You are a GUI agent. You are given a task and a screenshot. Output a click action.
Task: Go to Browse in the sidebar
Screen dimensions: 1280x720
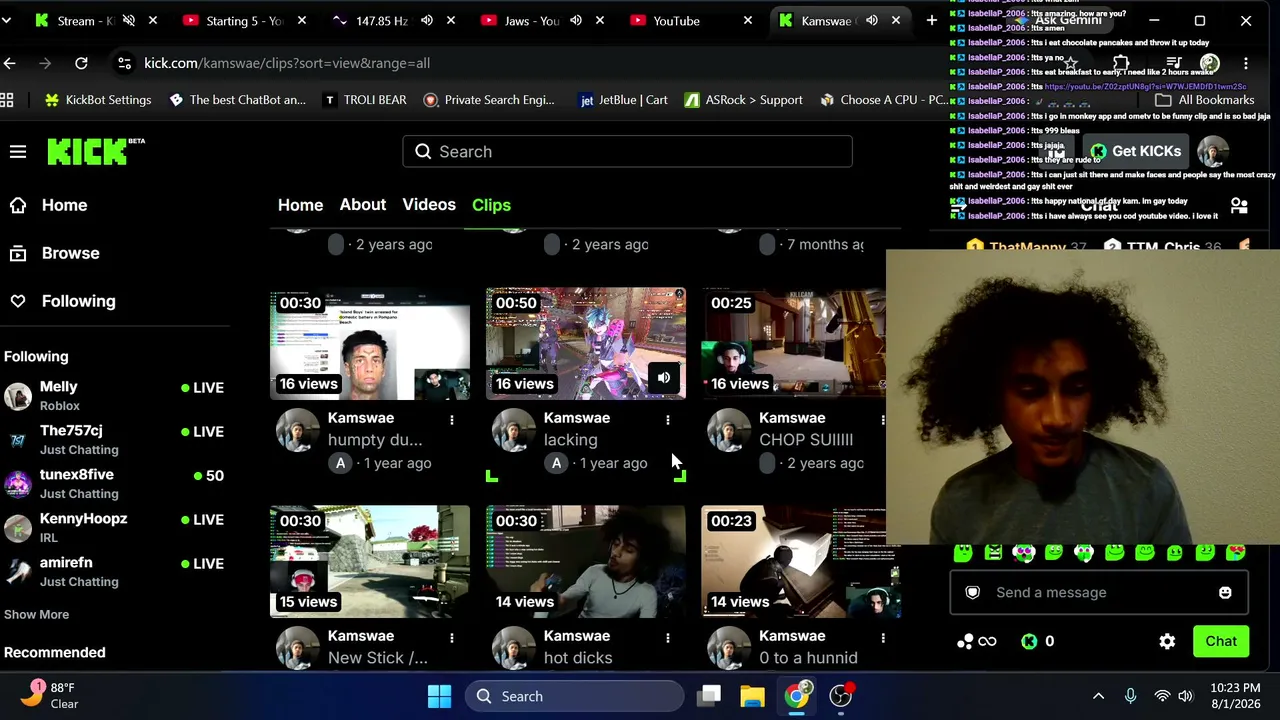(55, 253)
